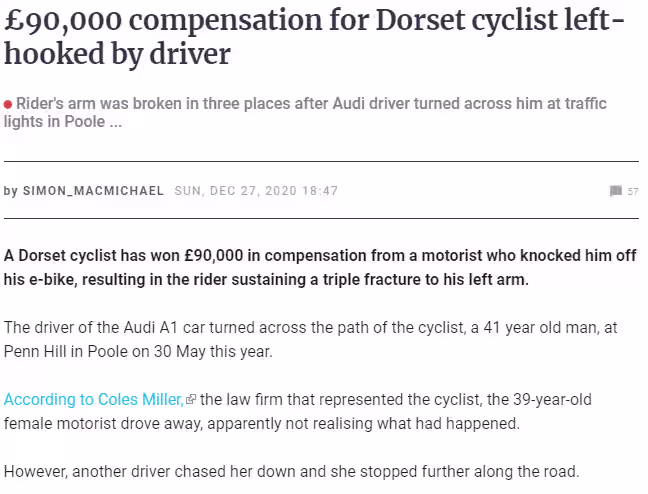
Task: Click the word 'by' before the author name
Action: [11, 191]
